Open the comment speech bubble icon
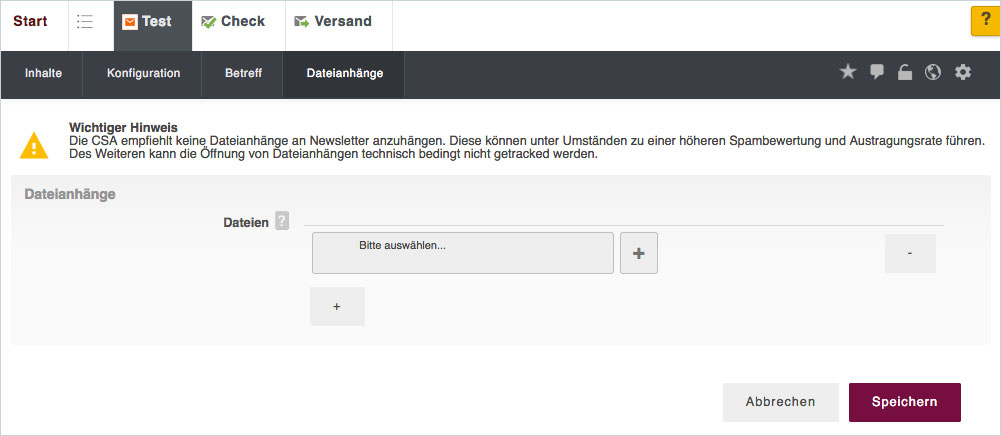This screenshot has height=436, width=1001. (x=877, y=72)
